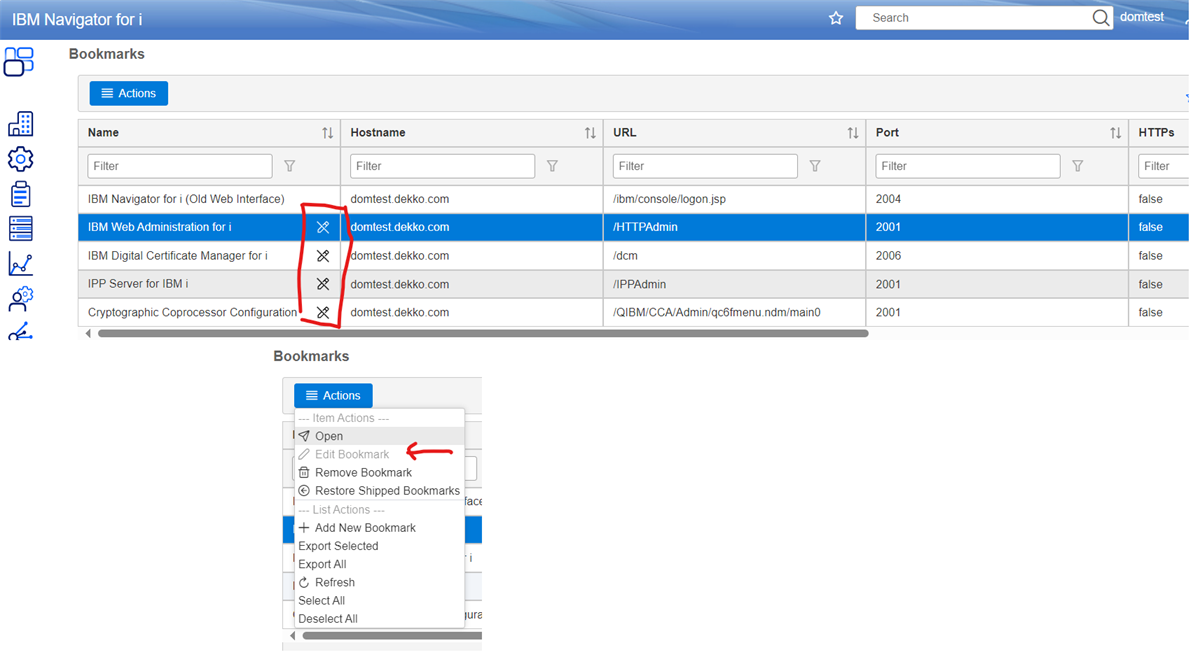Click port 2004 cell
Screen dimensions: 1200x664
997,199
